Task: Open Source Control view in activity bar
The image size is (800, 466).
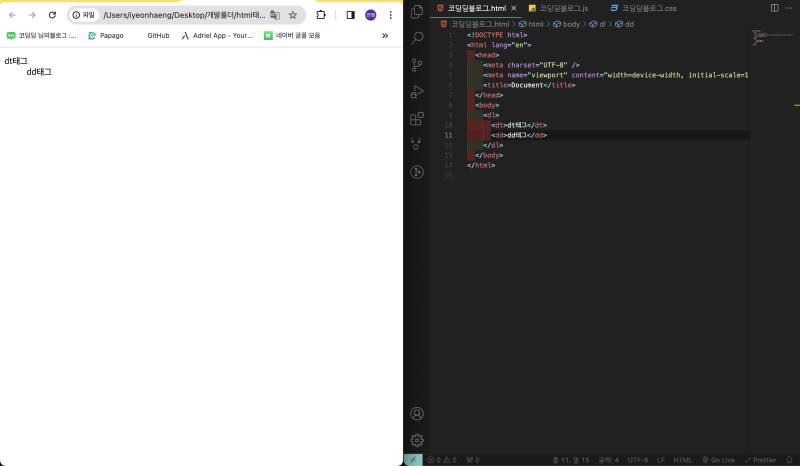Action: (x=417, y=65)
